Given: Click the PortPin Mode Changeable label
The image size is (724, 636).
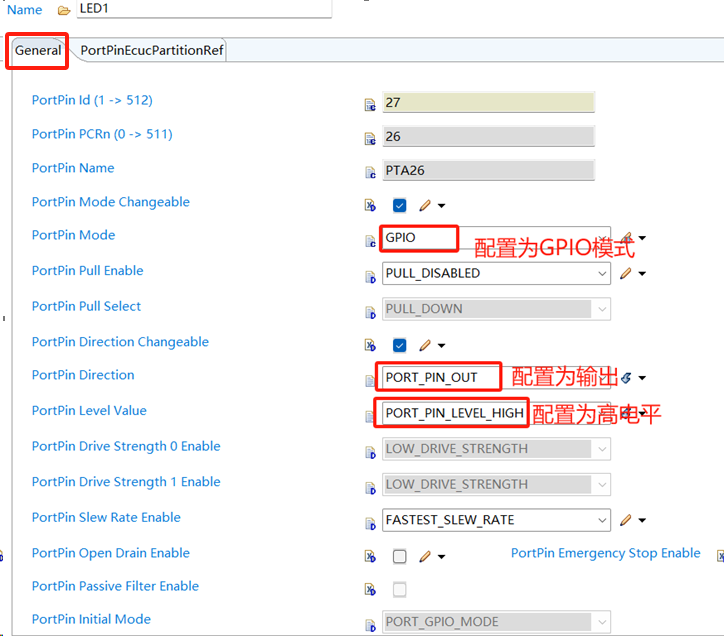Looking at the screenshot, I should pos(111,202).
